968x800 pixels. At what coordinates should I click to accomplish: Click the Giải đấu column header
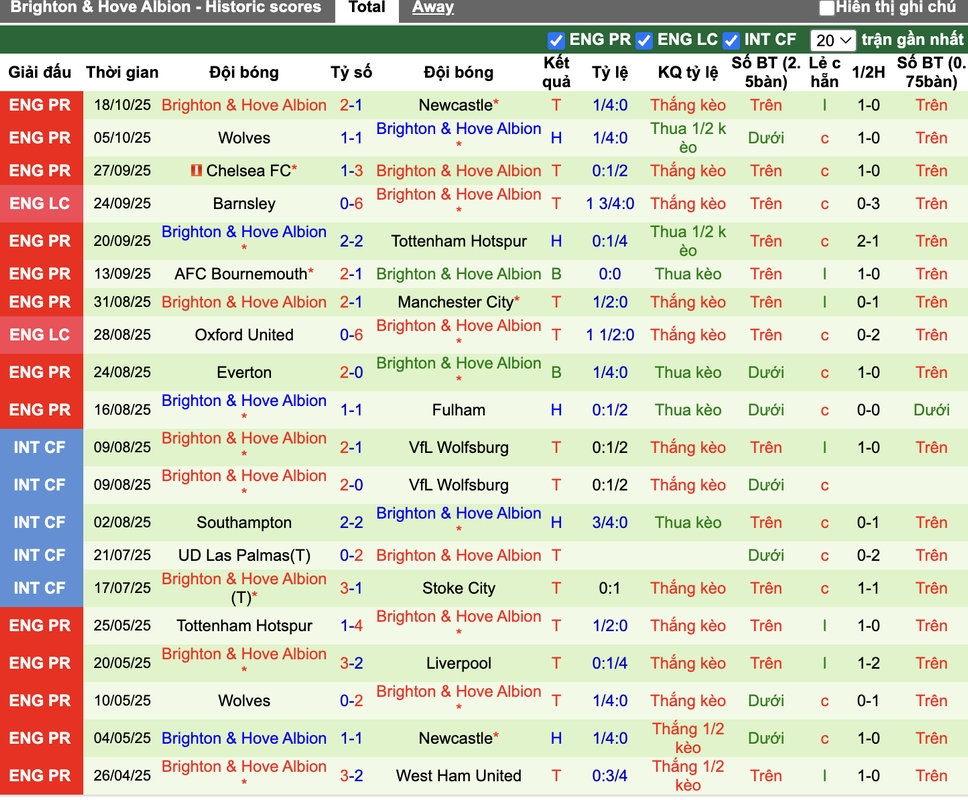(40, 72)
